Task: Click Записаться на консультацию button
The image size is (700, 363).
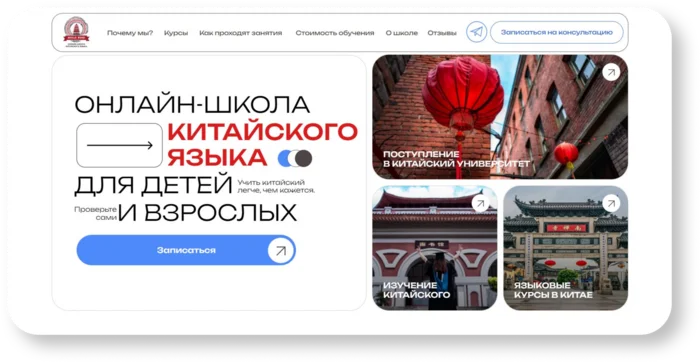Action: pyautogui.click(x=557, y=32)
